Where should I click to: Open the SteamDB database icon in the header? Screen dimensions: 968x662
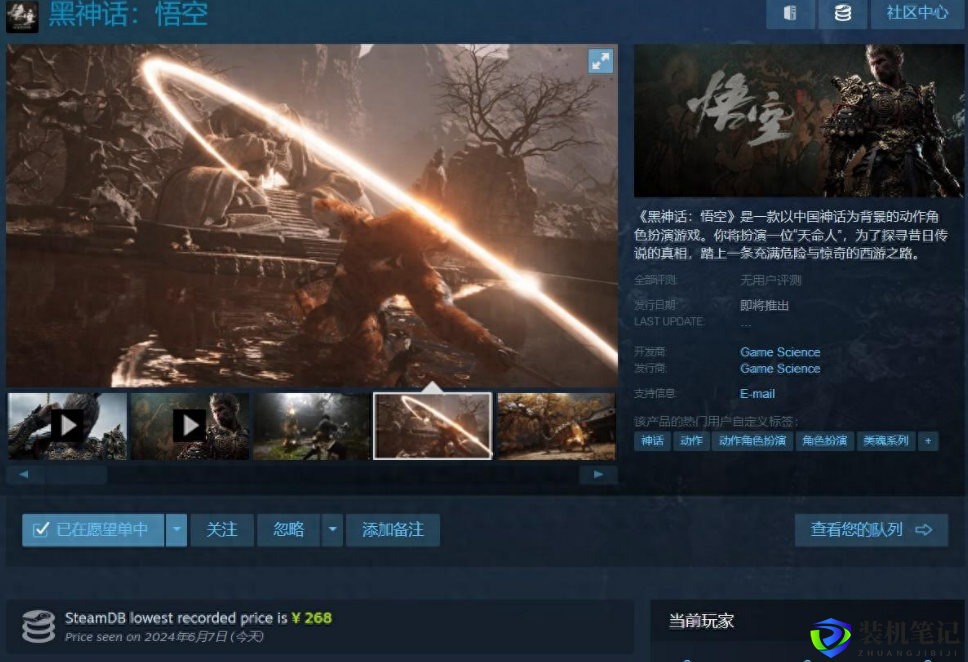pos(843,14)
